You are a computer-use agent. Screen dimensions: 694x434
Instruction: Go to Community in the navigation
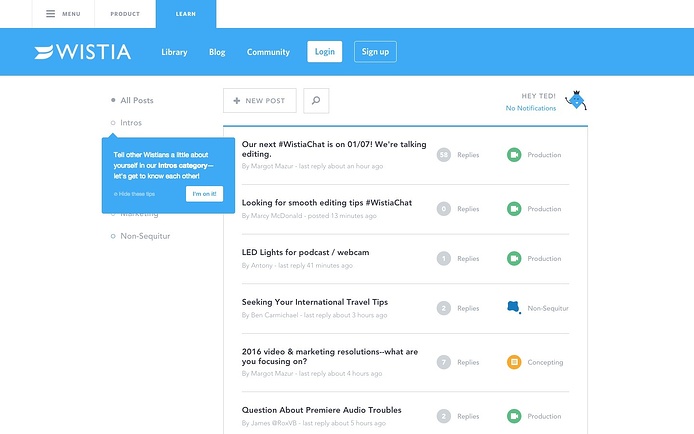(268, 52)
